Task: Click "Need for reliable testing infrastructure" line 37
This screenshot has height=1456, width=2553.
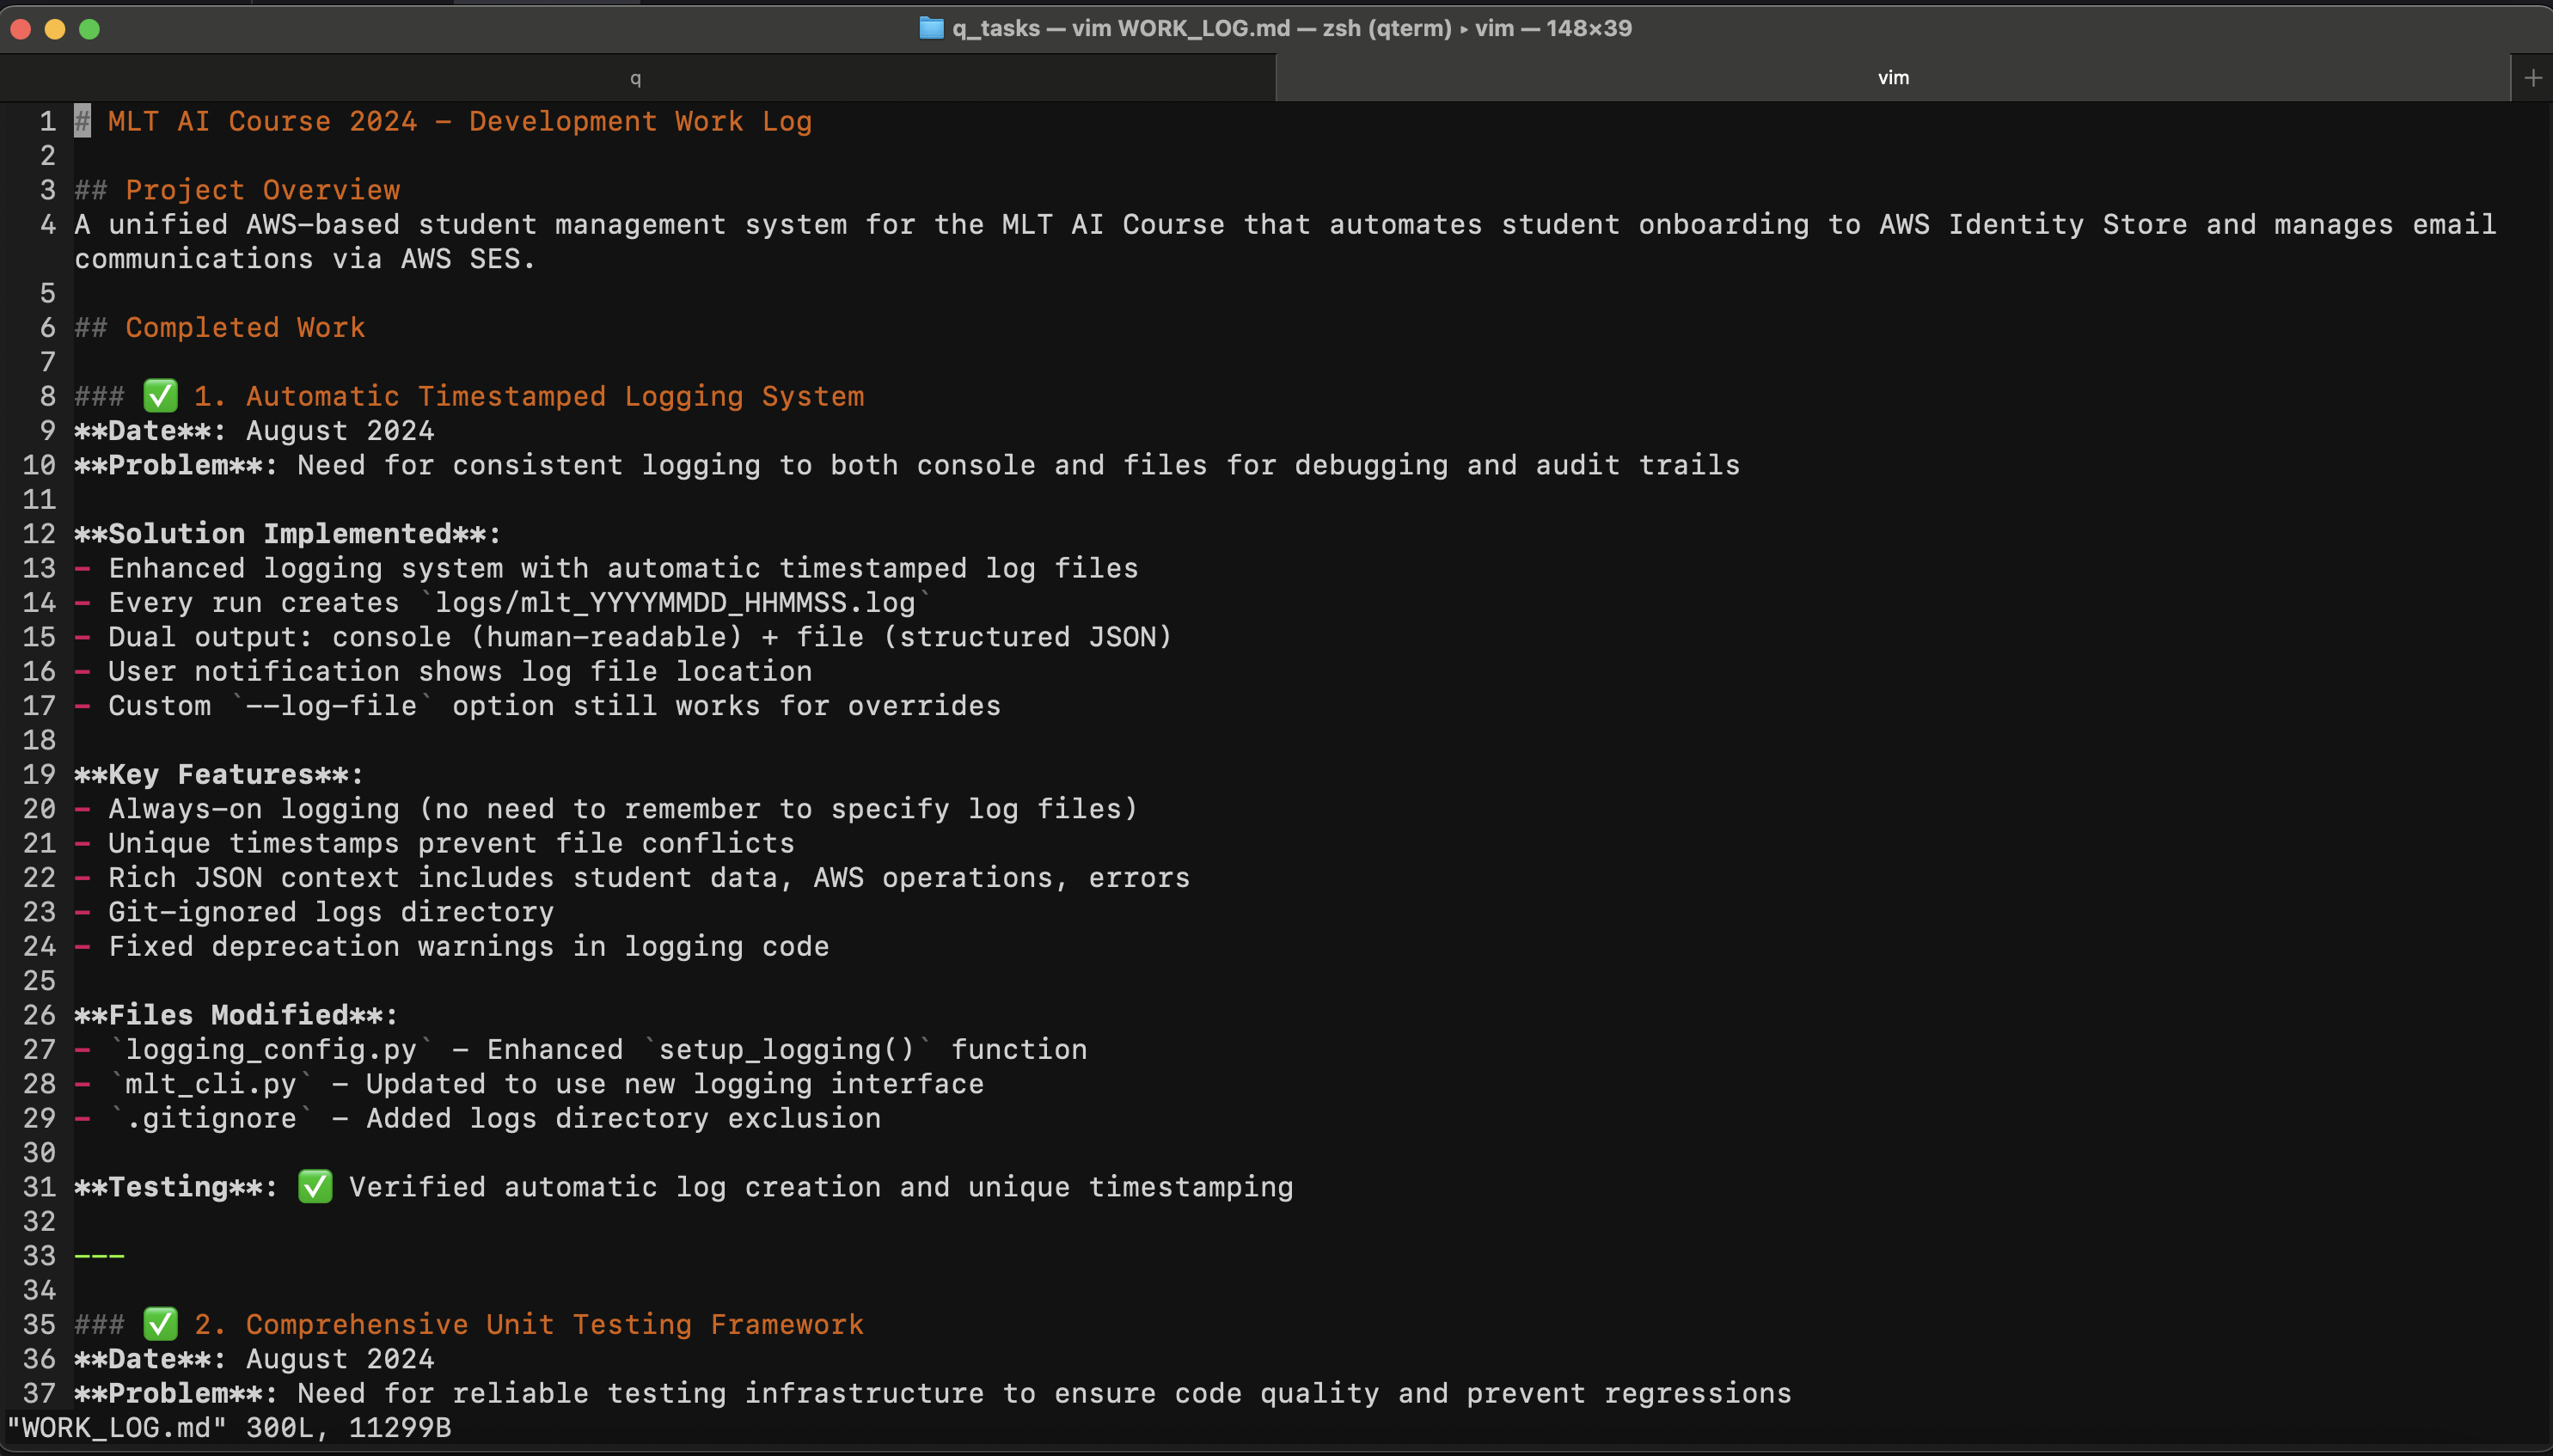Action: pos(641,1394)
